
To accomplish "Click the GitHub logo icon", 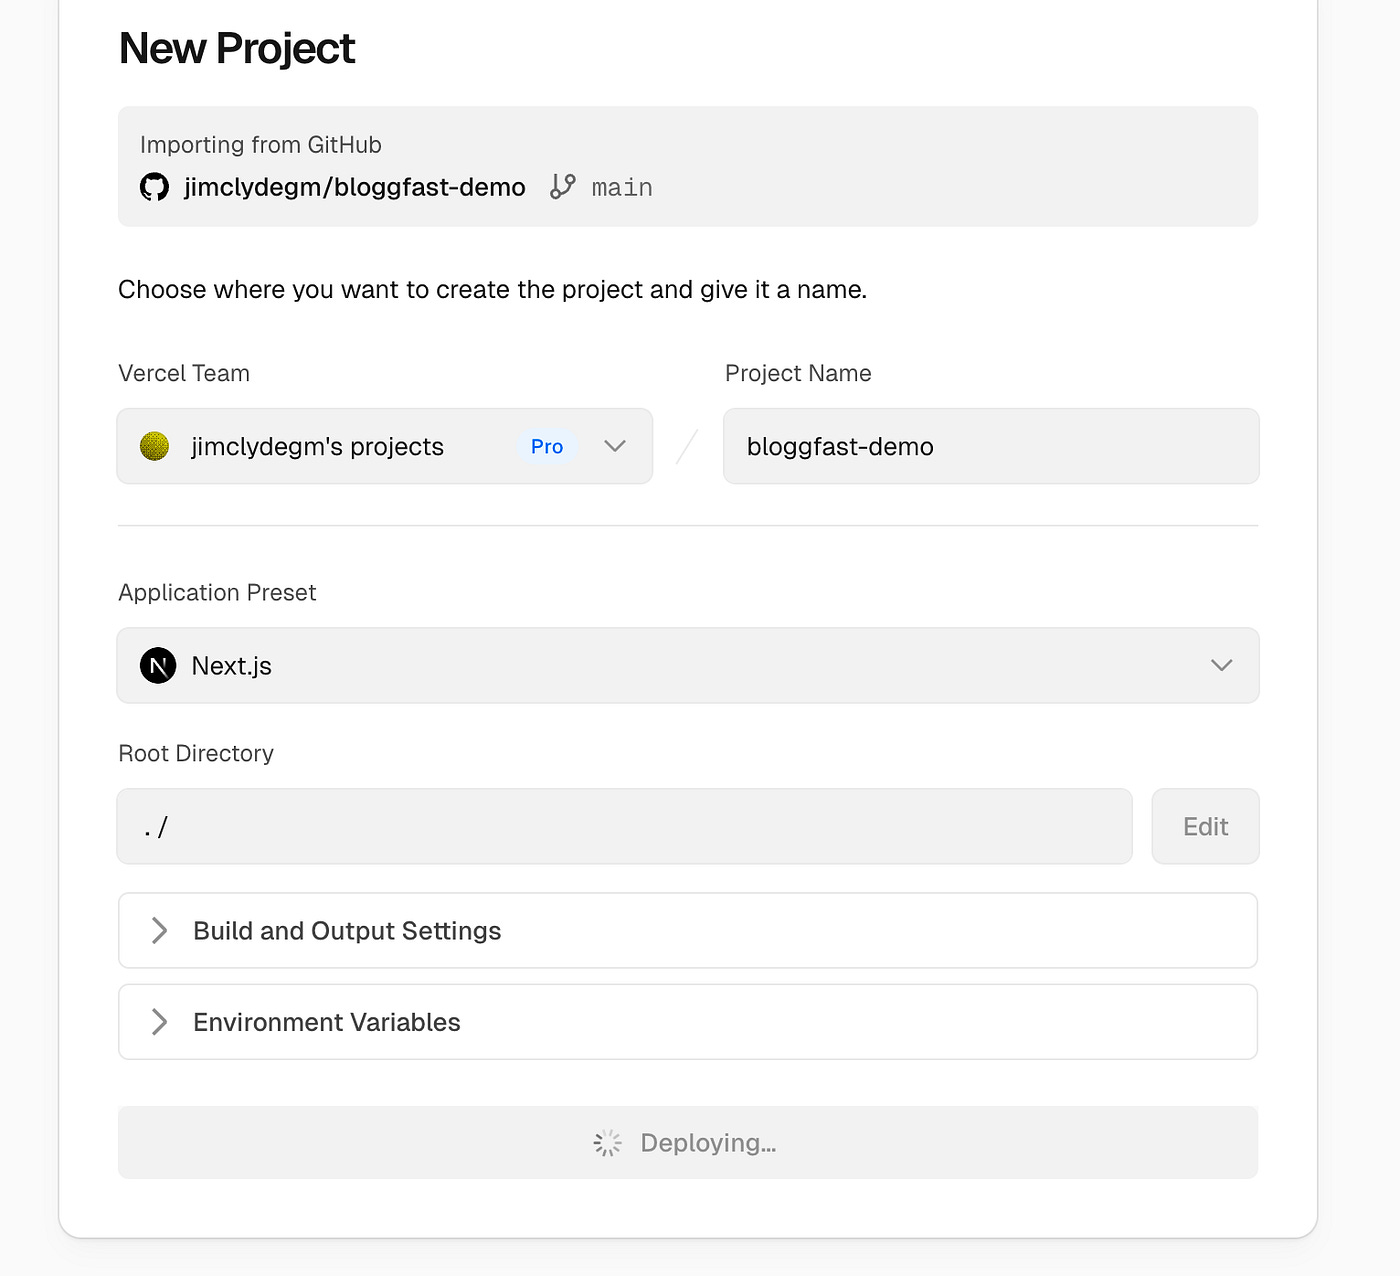I will pyautogui.click(x=155, y=187).
